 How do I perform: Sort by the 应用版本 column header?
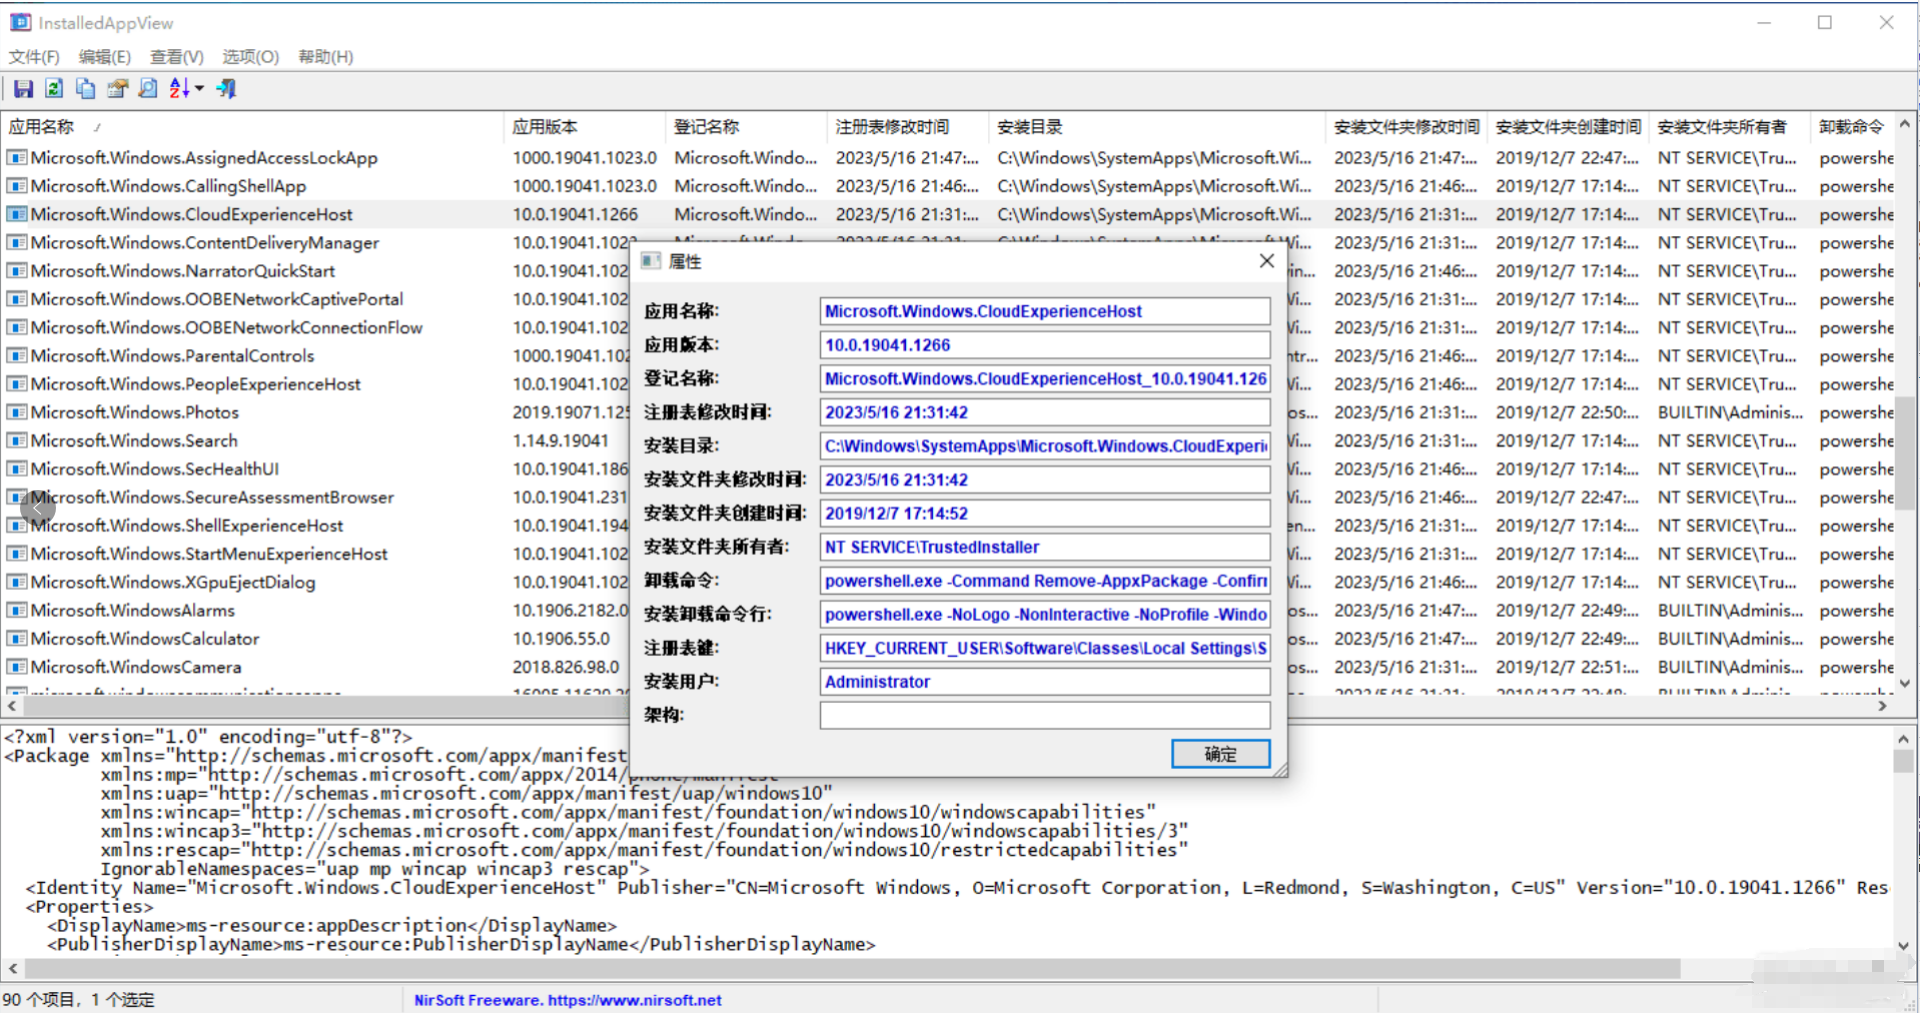click(x=584, y=126)
